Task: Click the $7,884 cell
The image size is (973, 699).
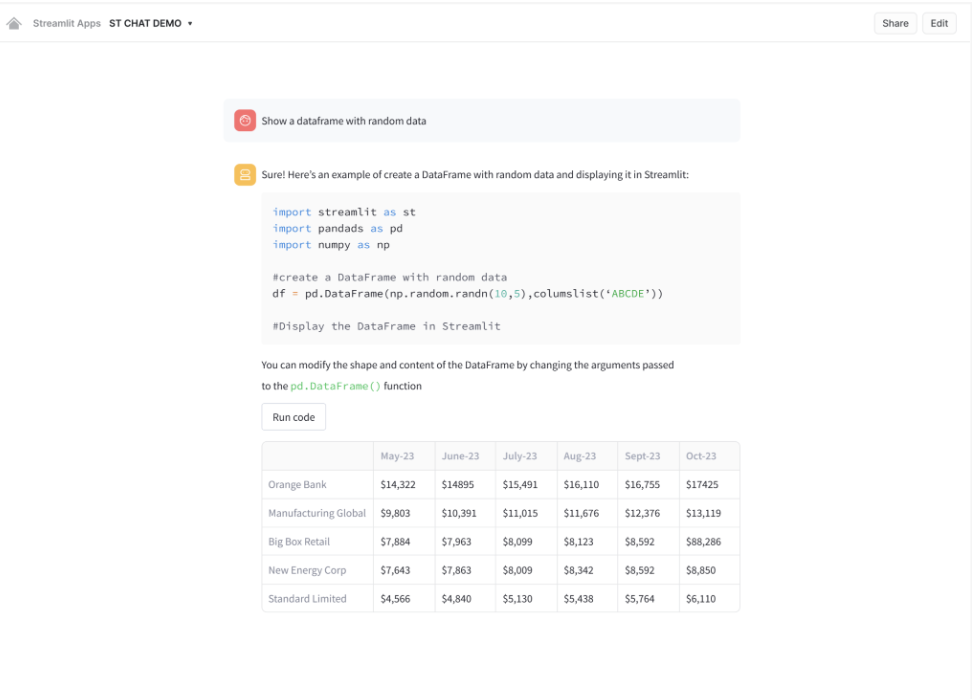Action: [404, 541]
